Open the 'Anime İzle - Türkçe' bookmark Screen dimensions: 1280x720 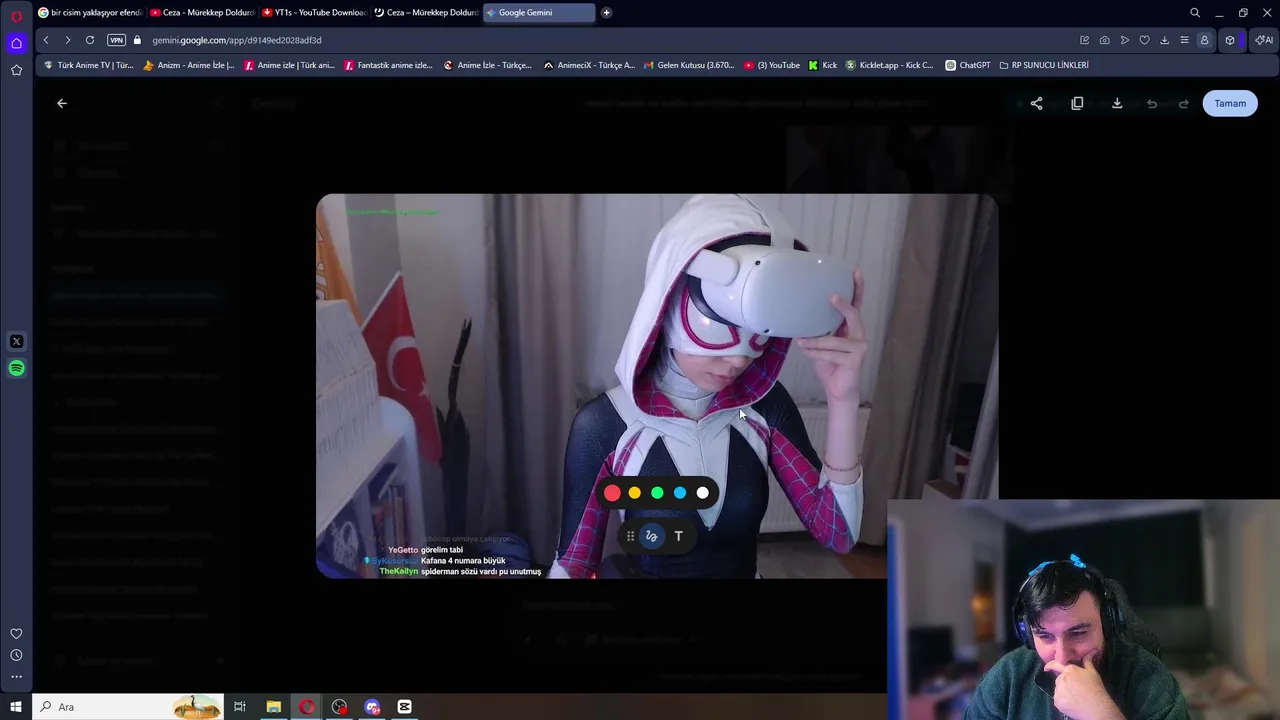[x=488, y=65]
